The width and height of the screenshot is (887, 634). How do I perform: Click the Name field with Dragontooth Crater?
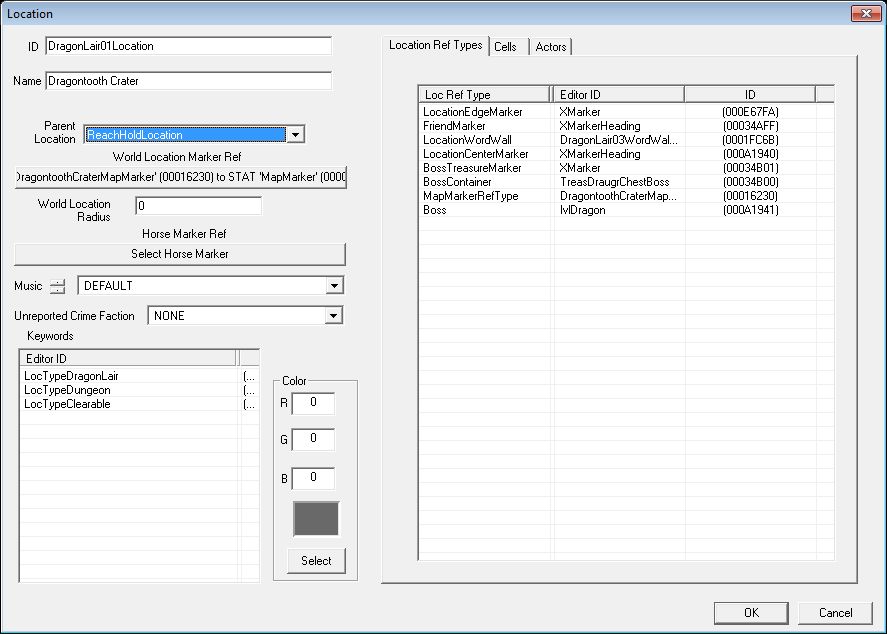(x=188, y=81)
